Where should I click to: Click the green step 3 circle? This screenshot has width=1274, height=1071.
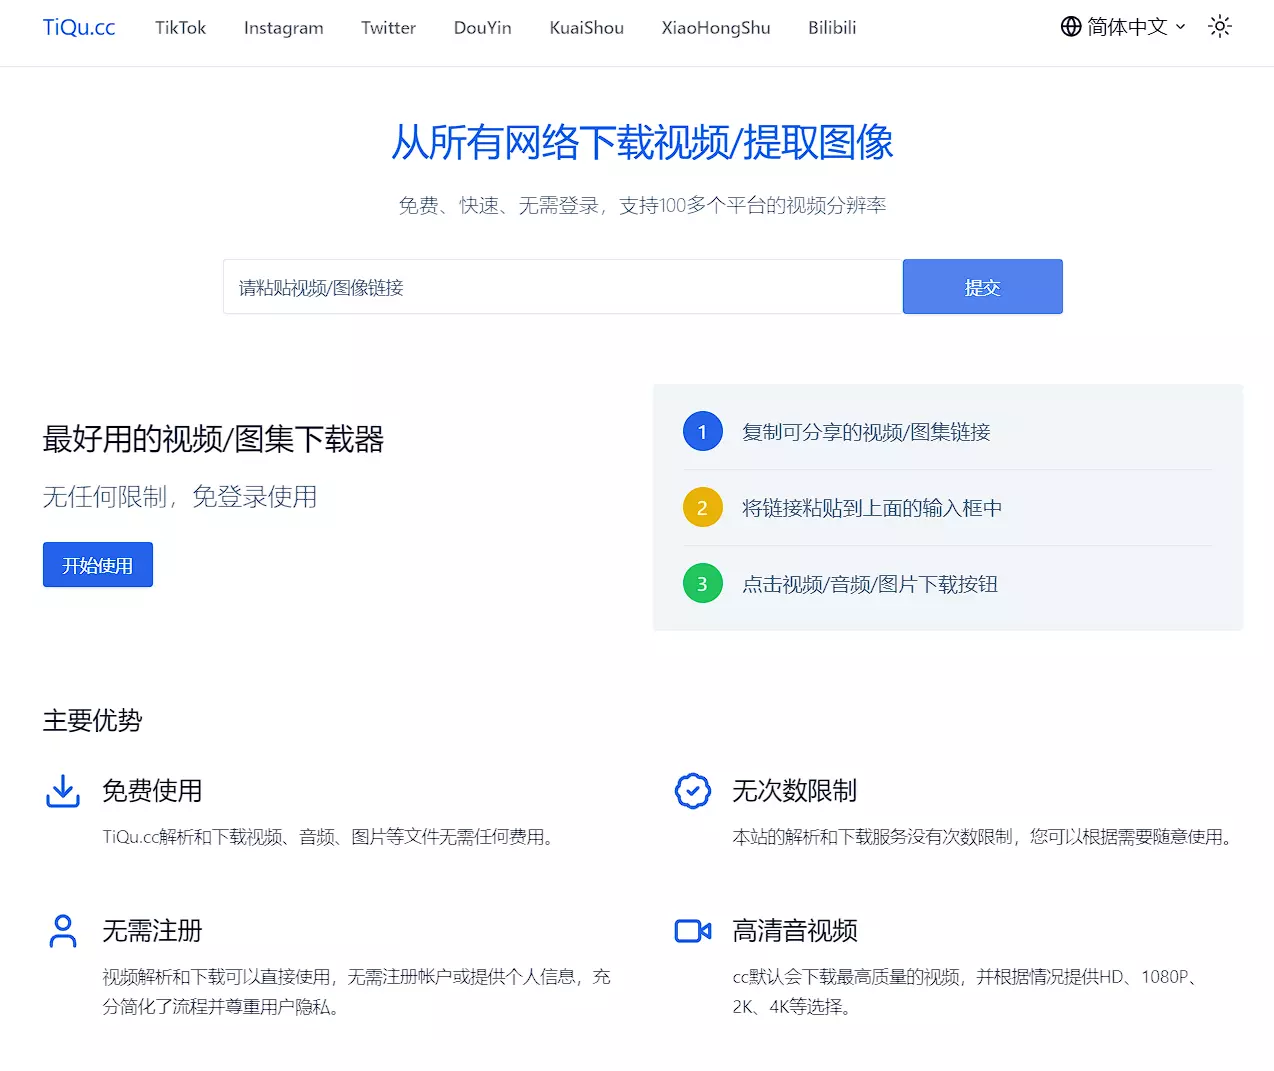(702, 584)
